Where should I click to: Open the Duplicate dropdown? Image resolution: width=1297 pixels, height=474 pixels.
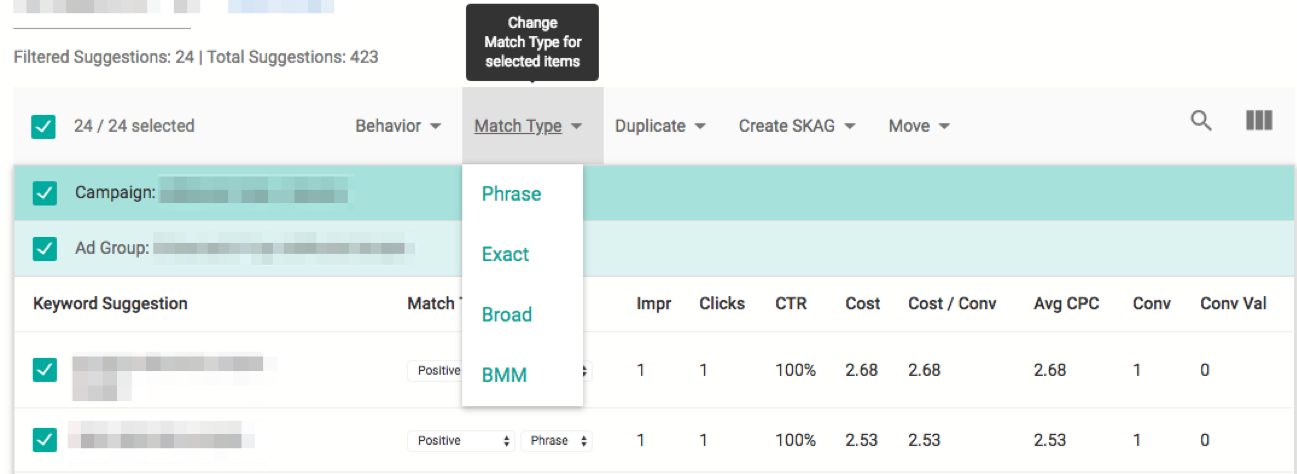pyautogui.click(x=660, y=126)
